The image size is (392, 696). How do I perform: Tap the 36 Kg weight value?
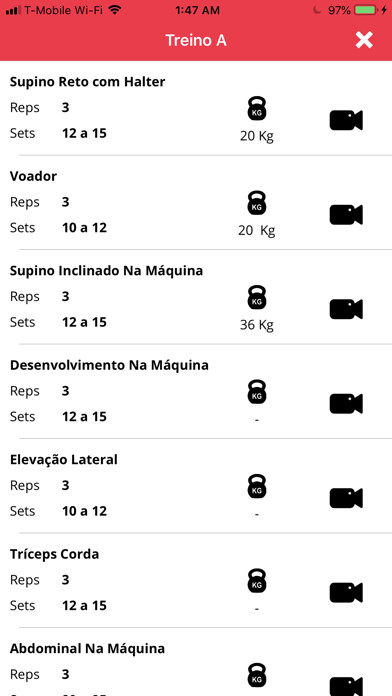point(257,325)
